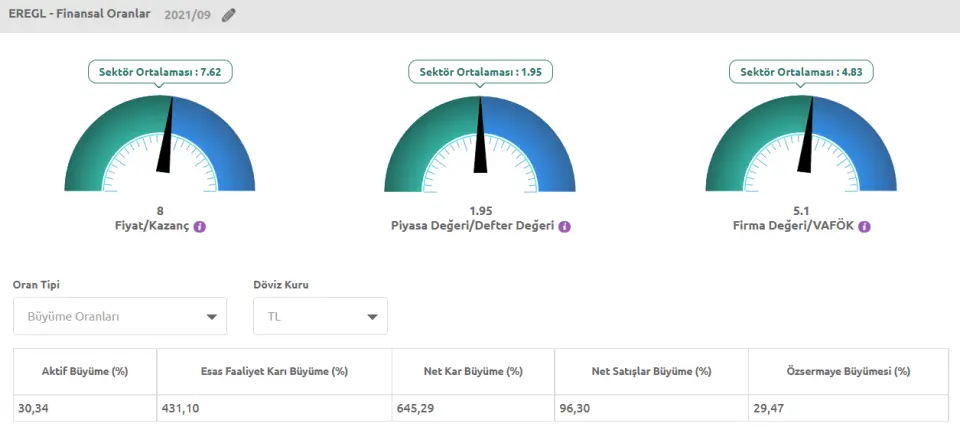Click Sektör Ortalaması 7.62 label
The height and width of the screenshot is (430, 960).
click(x=160, y=72)
